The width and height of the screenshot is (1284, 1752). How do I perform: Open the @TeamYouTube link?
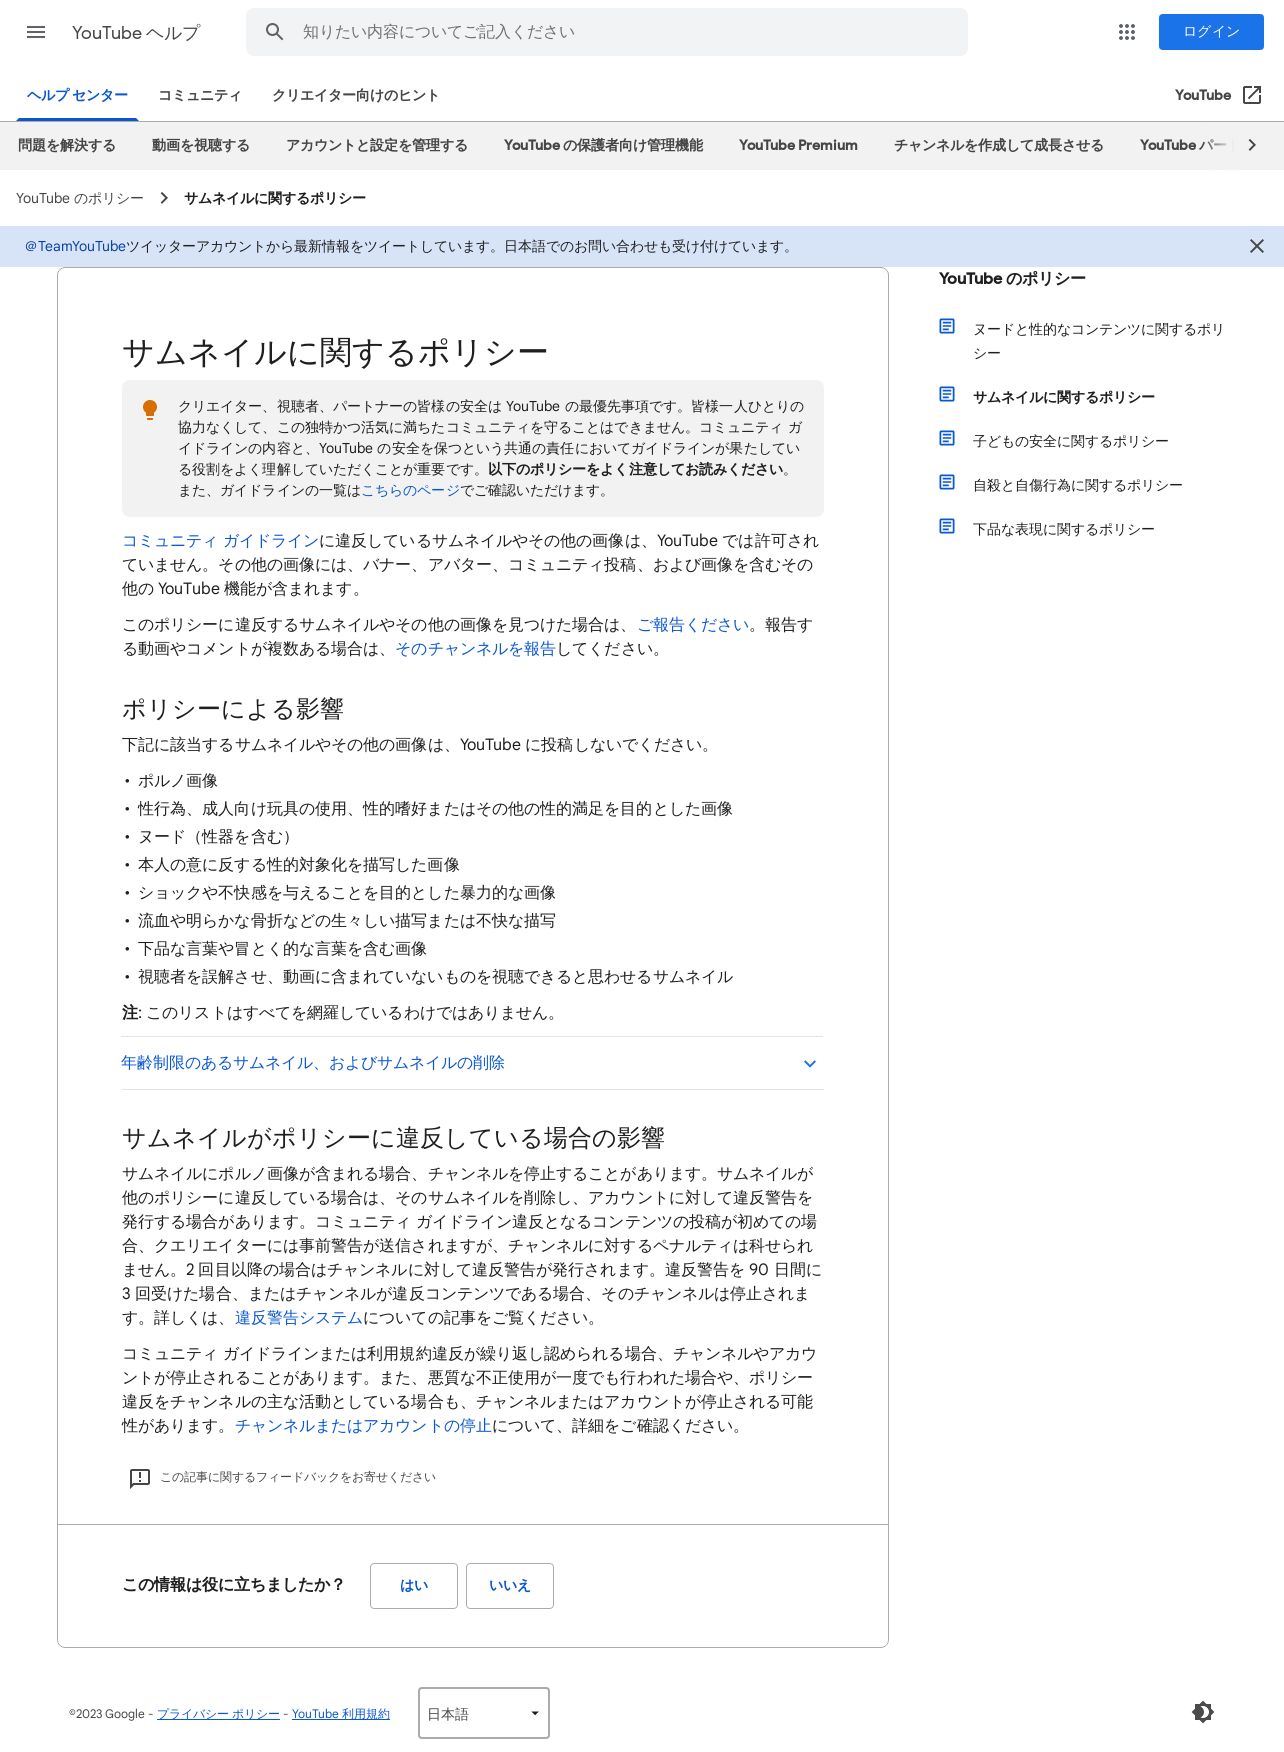pyautogui.click(x=76, y=246)
